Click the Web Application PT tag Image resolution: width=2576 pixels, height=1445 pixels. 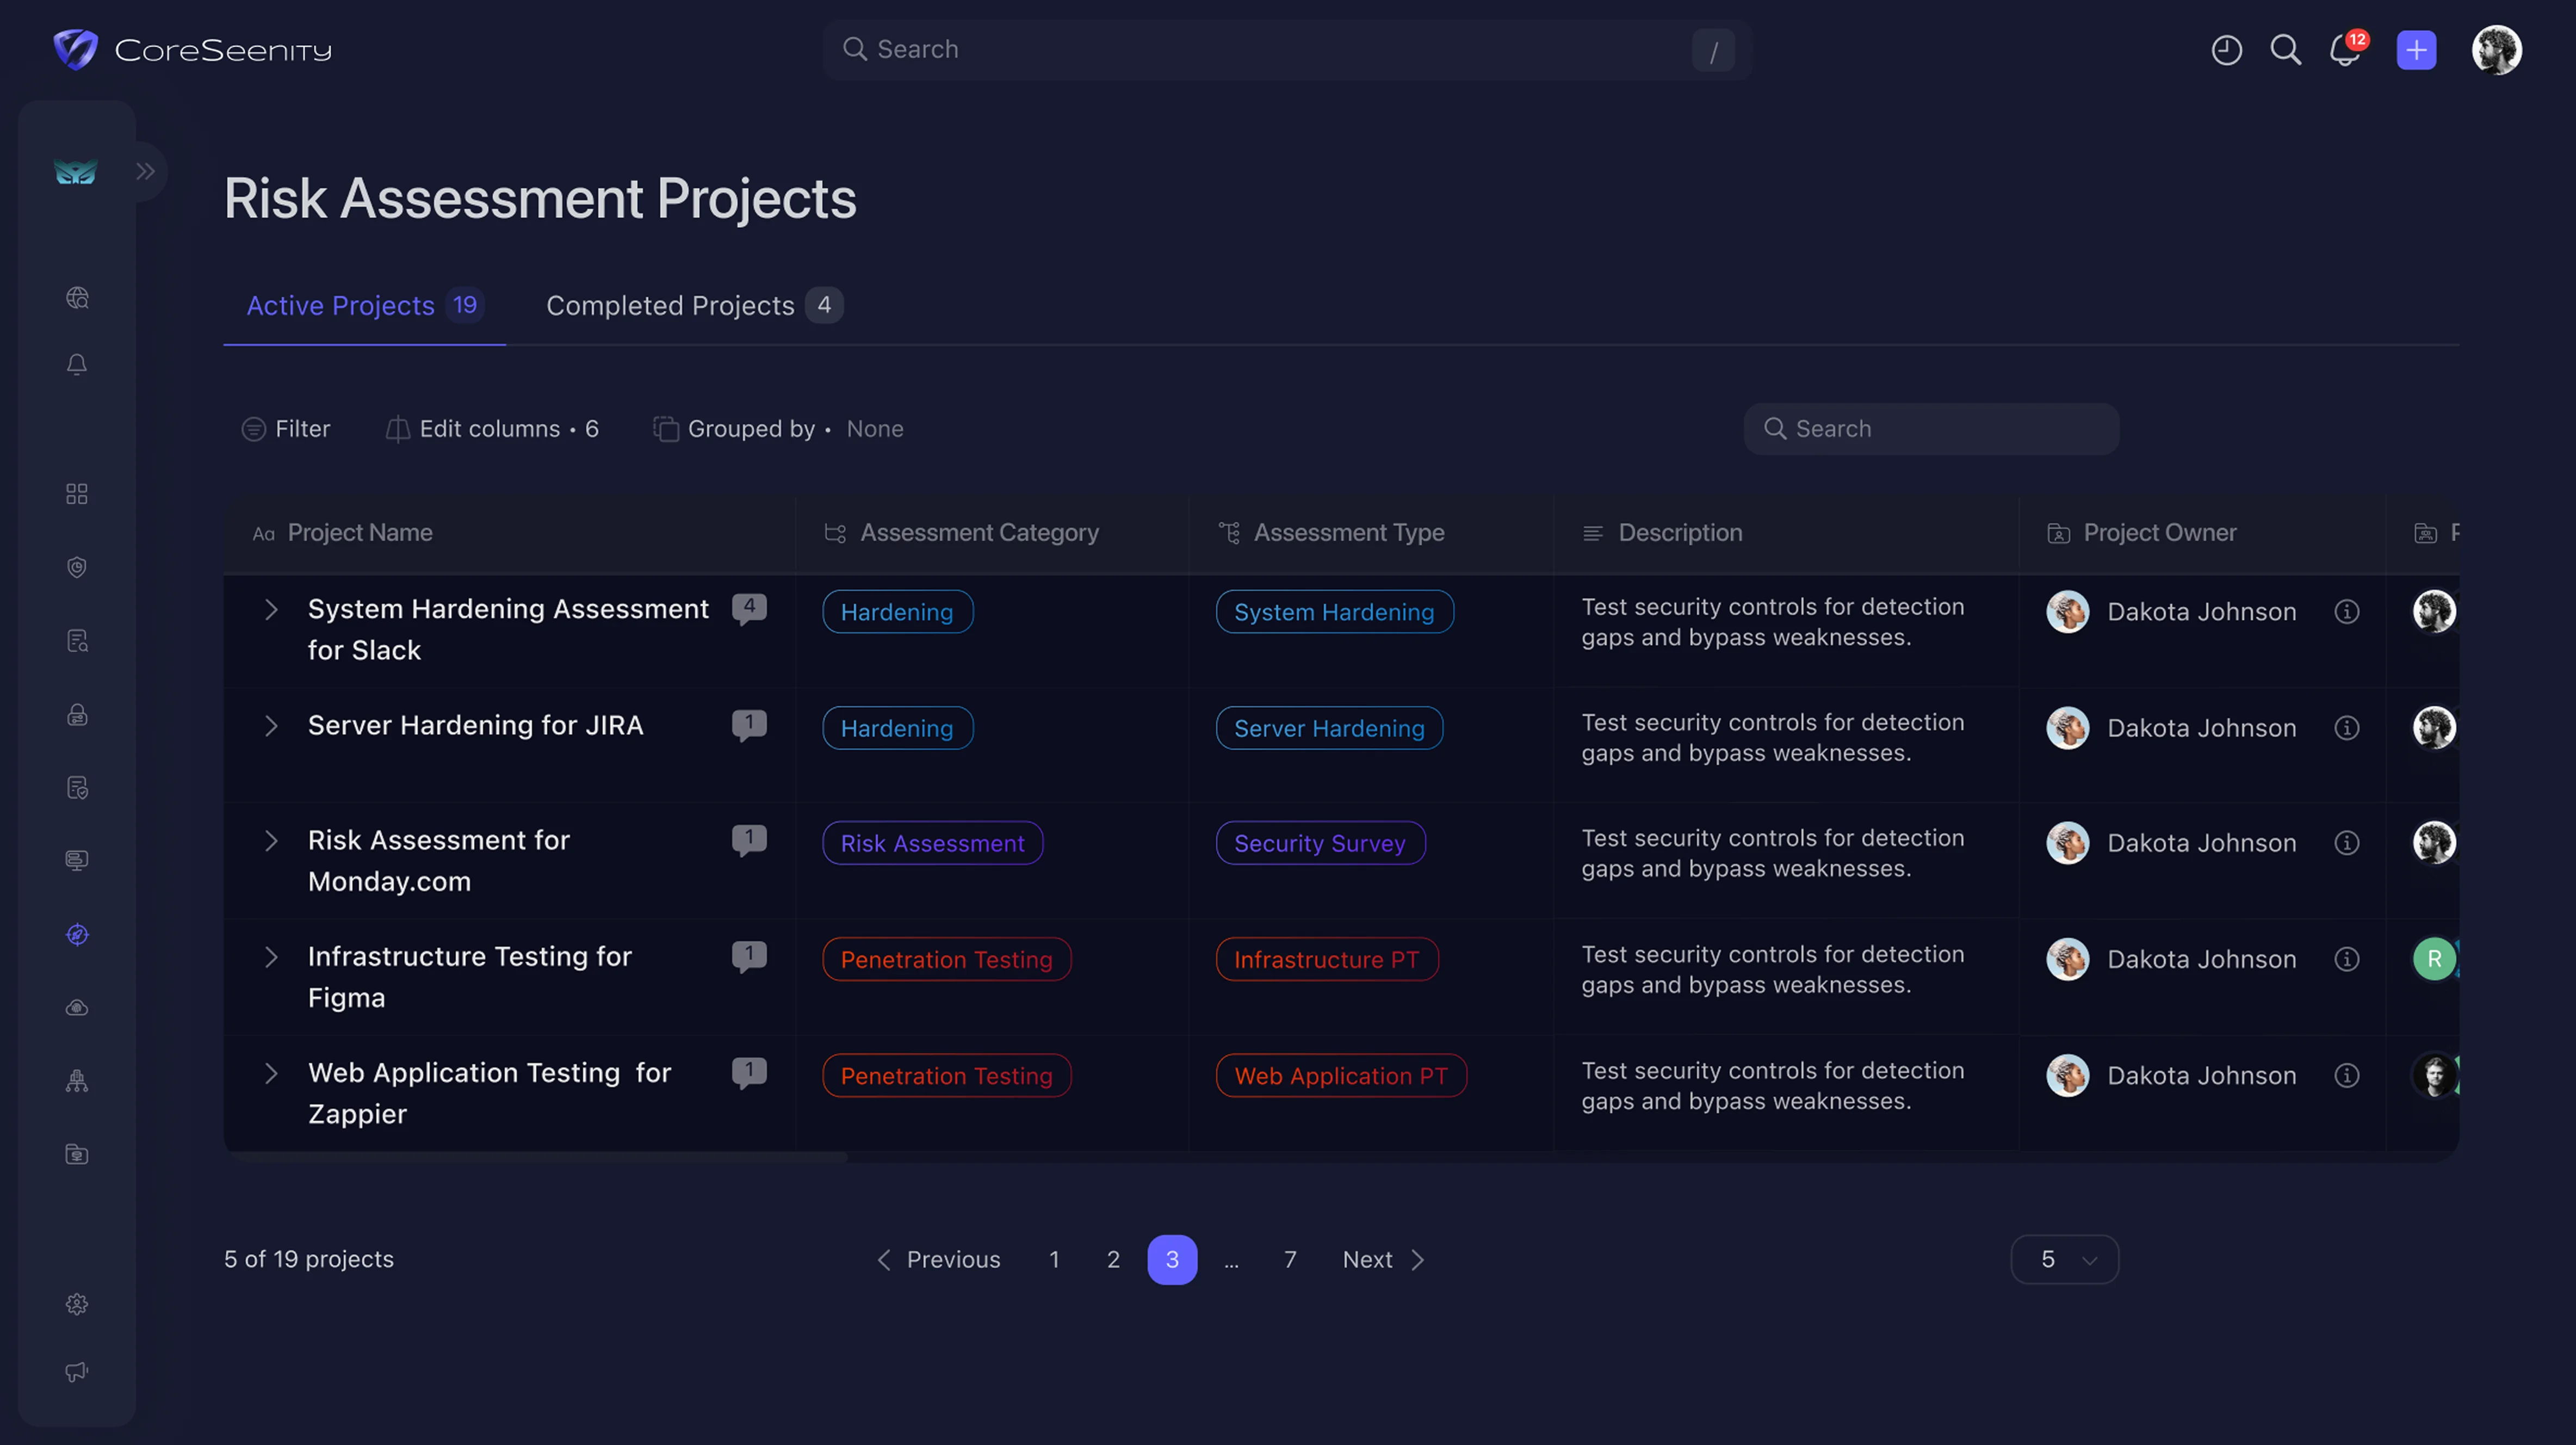tap(1341, 1076)
